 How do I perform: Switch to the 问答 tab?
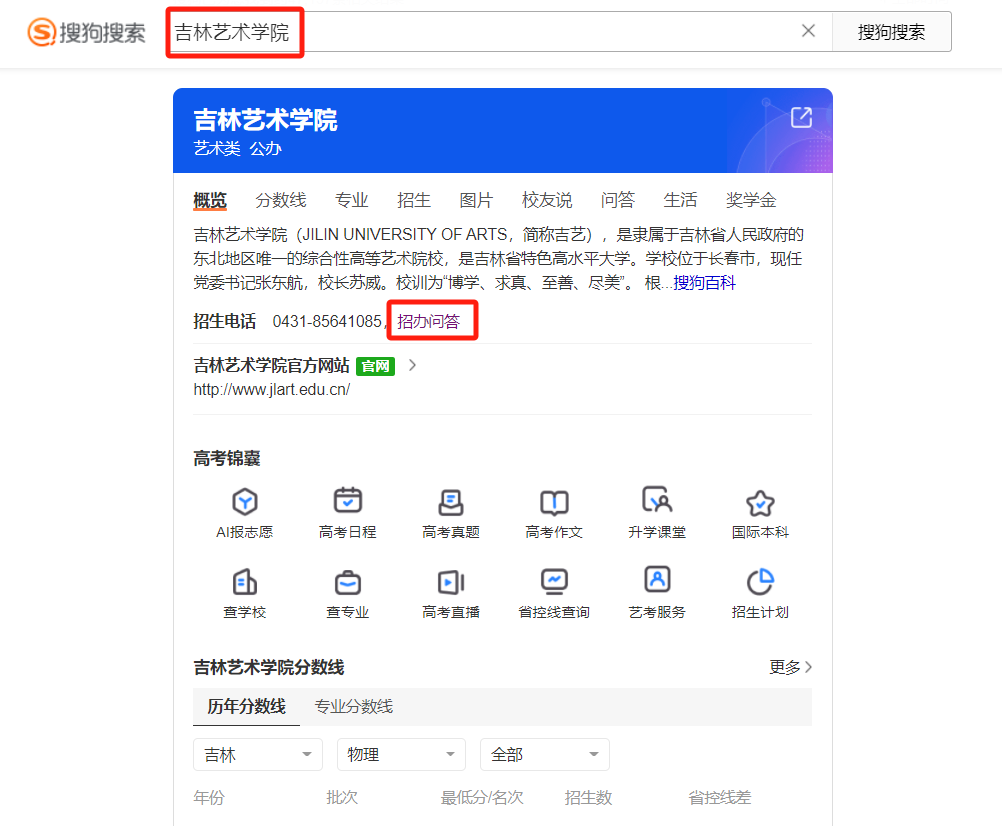(x=618, y=201)
